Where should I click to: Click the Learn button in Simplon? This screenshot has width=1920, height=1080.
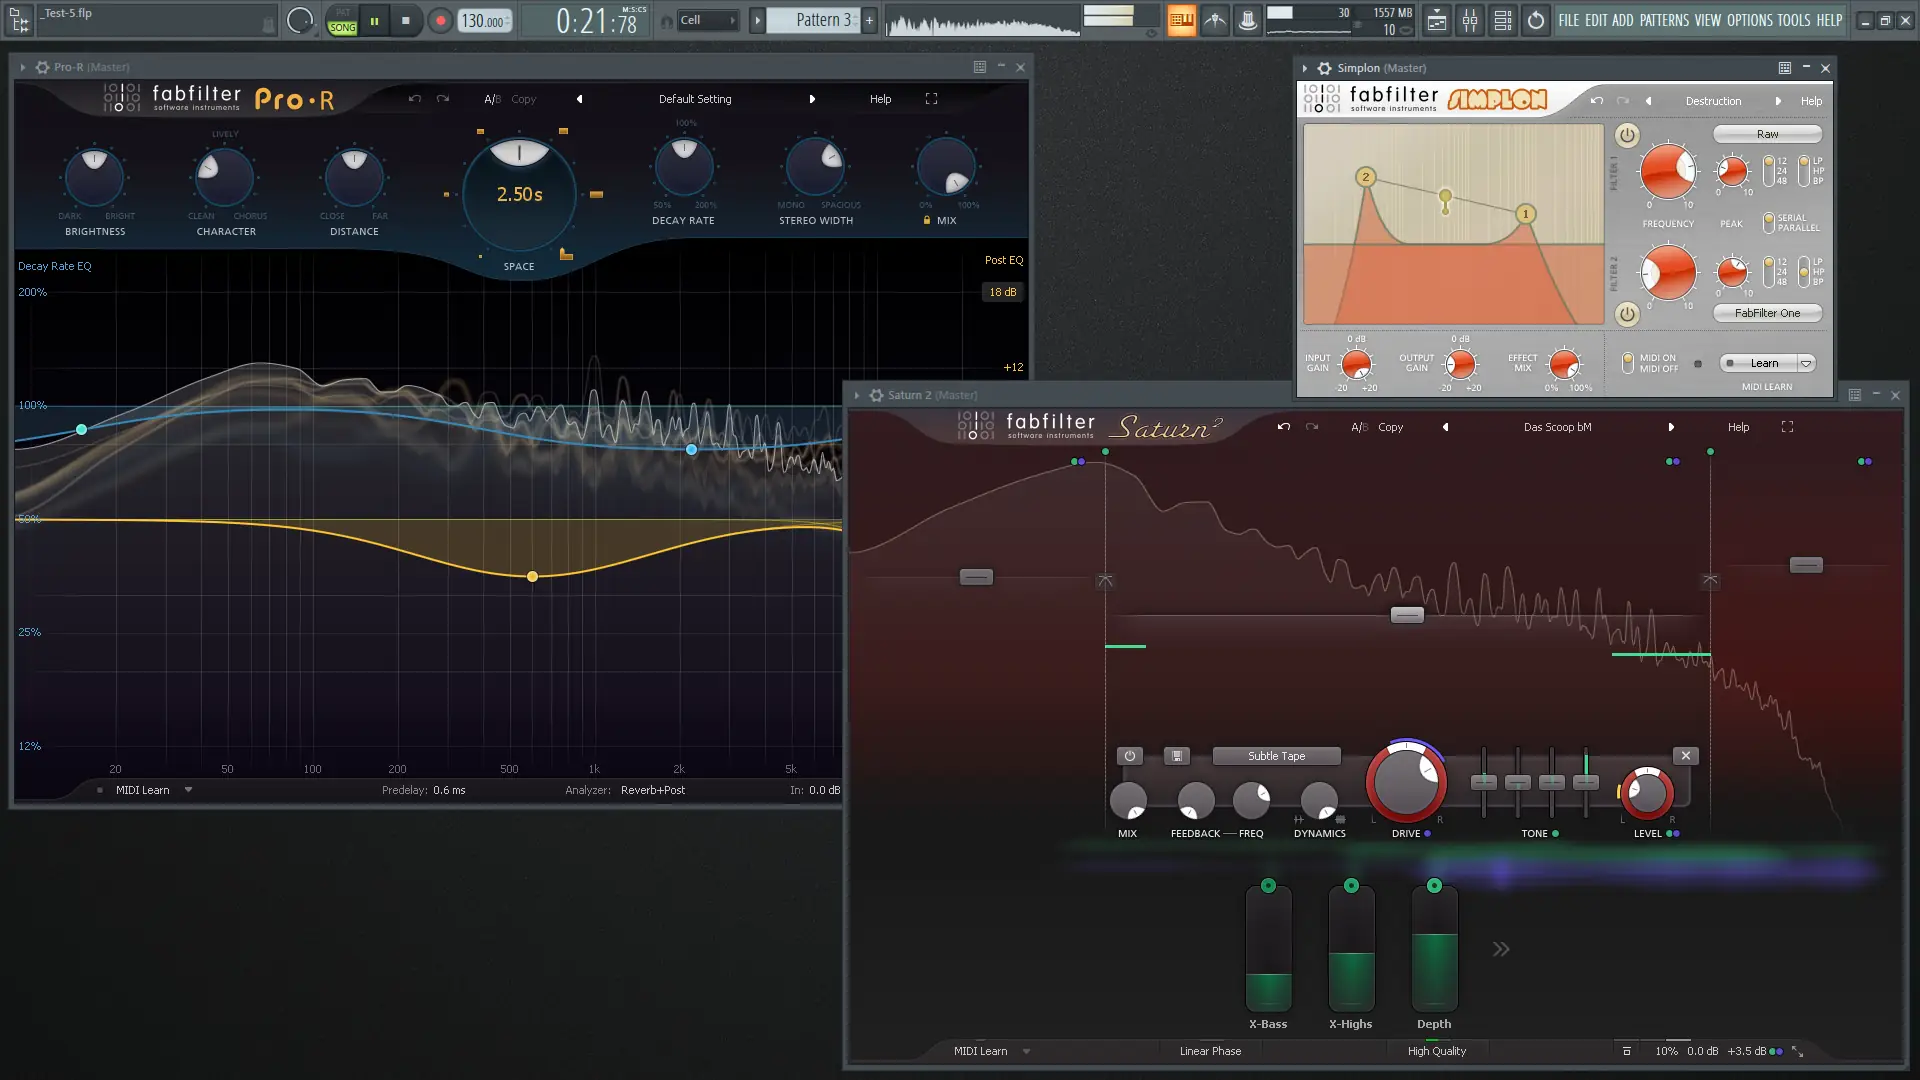1764,362
